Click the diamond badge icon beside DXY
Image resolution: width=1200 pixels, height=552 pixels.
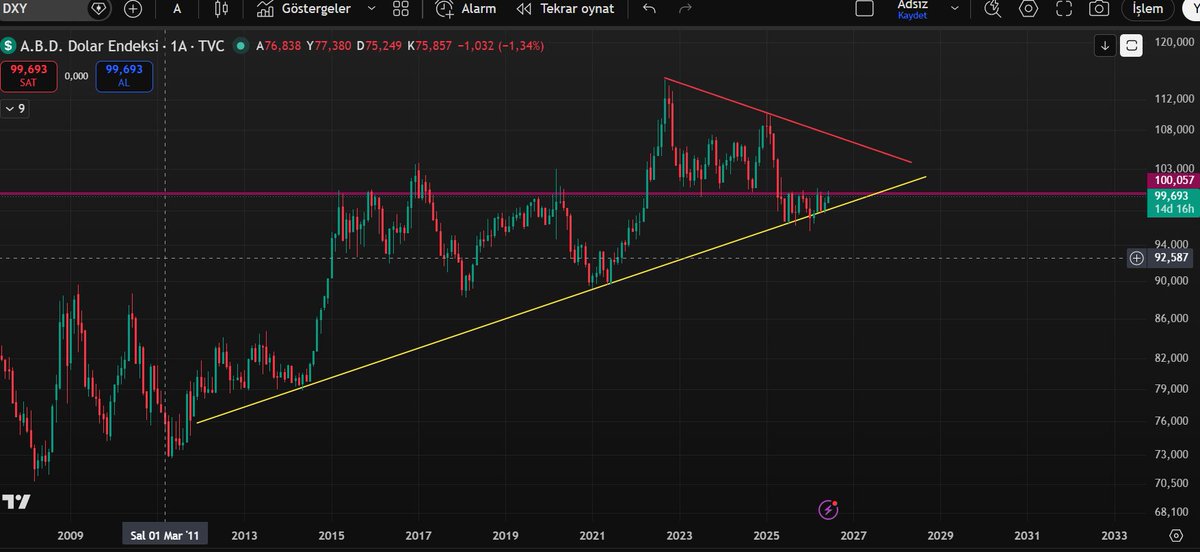(98, 8)
